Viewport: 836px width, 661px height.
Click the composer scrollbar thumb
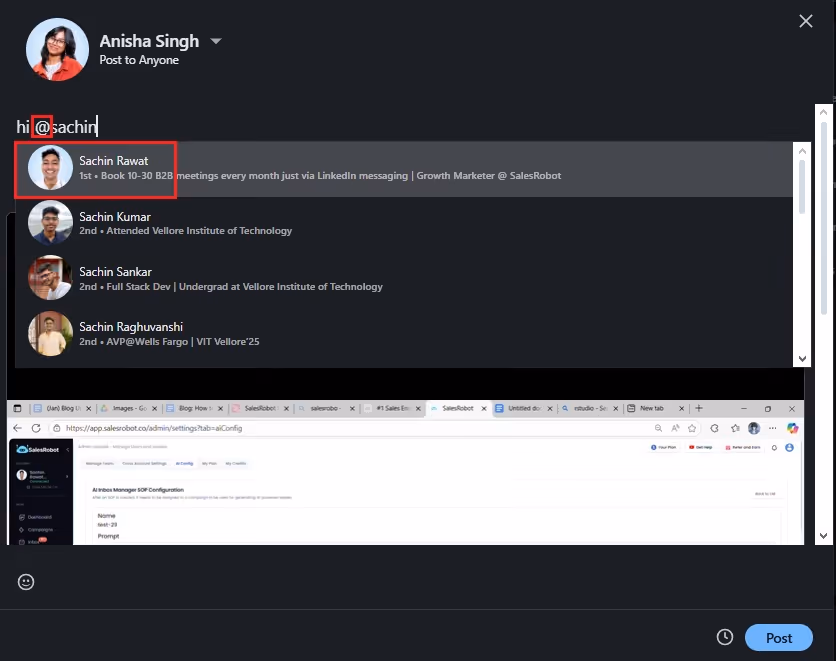pos(823,219)
